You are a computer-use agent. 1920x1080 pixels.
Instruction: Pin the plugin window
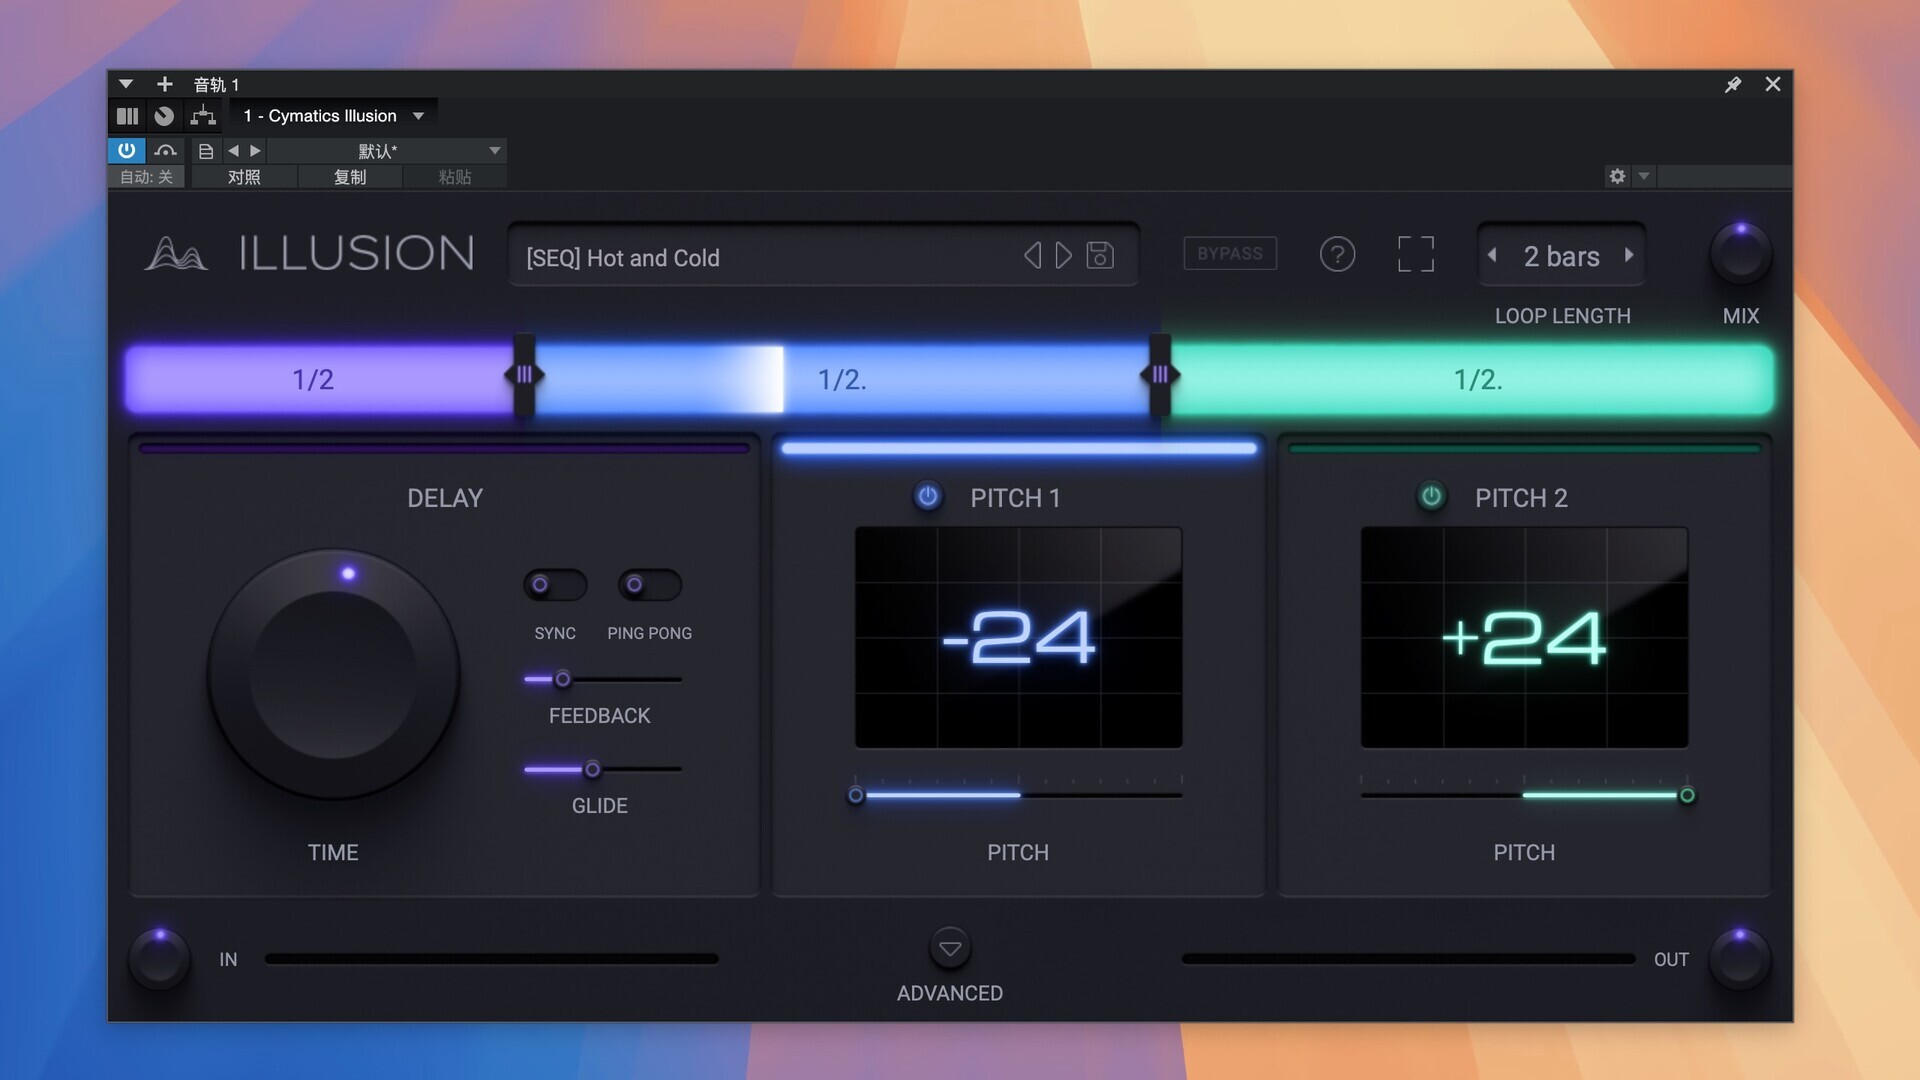tap(1733, 85)
